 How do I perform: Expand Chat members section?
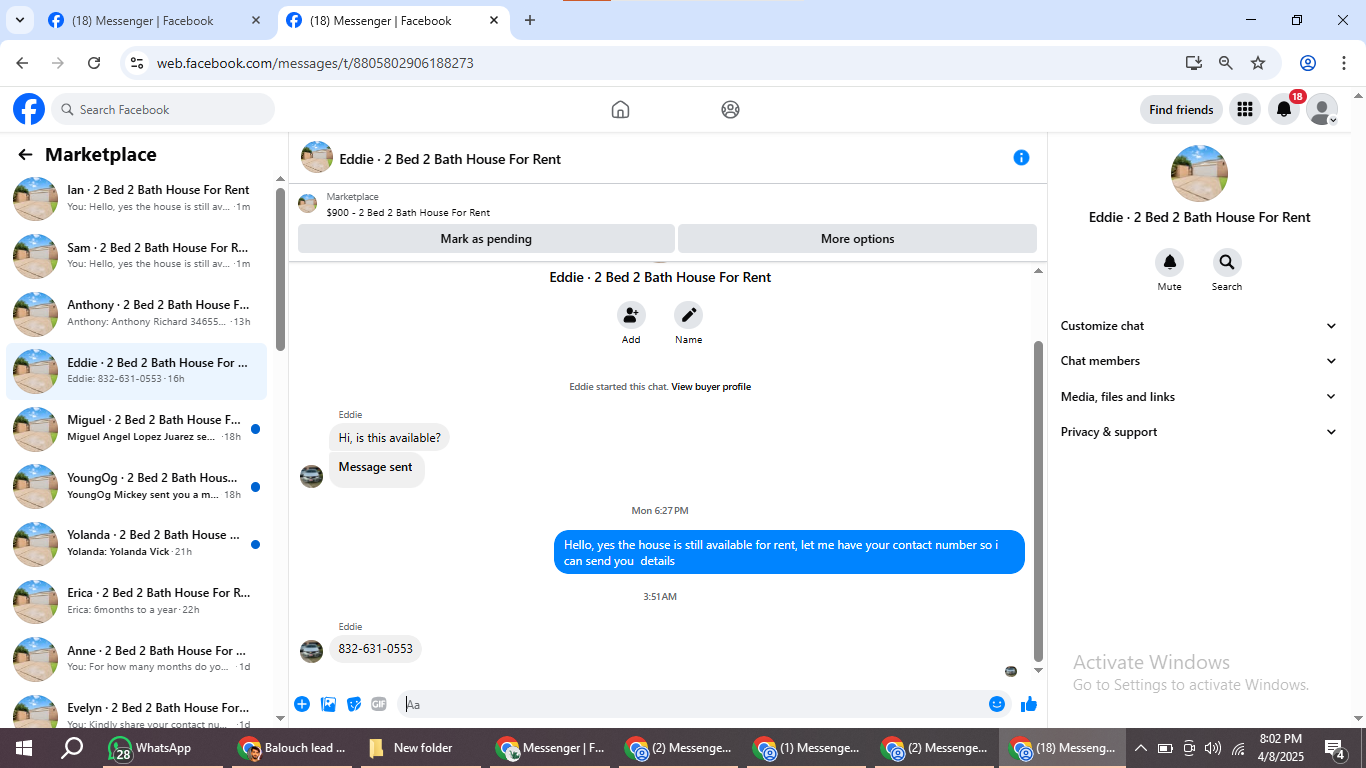tap(1198, 361)
